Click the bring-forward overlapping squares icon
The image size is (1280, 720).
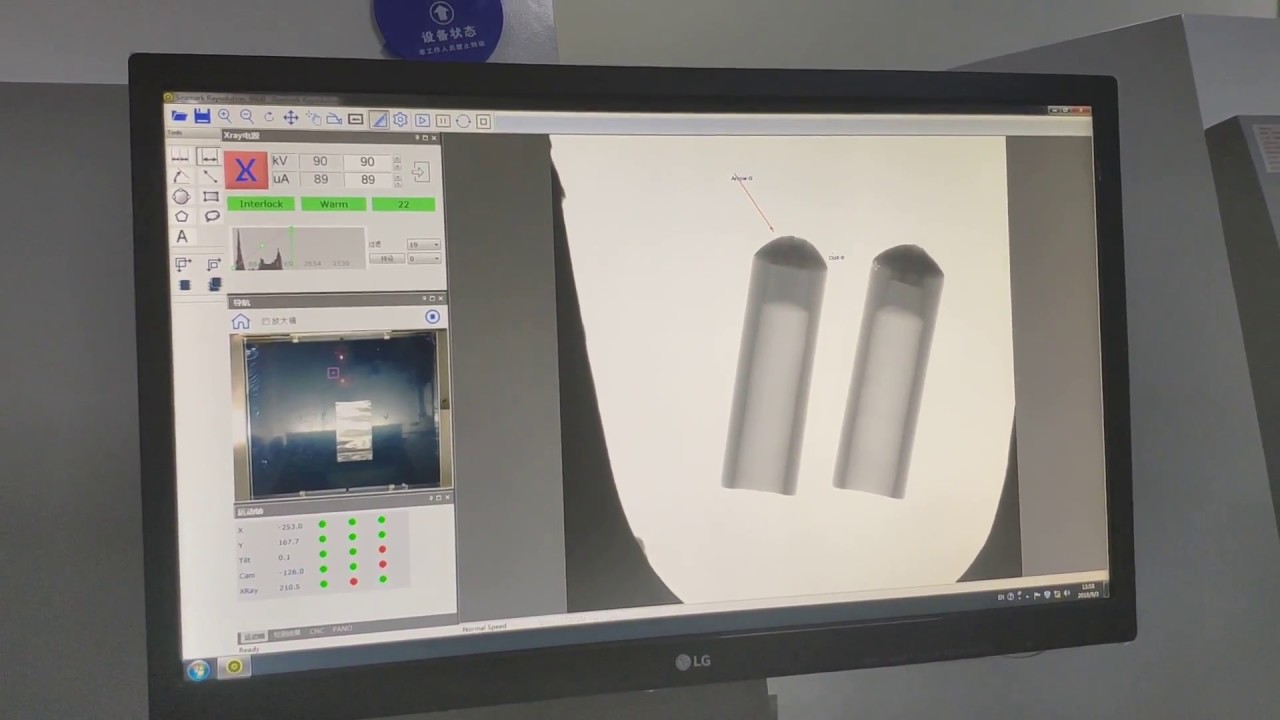[x=183, y=264]
